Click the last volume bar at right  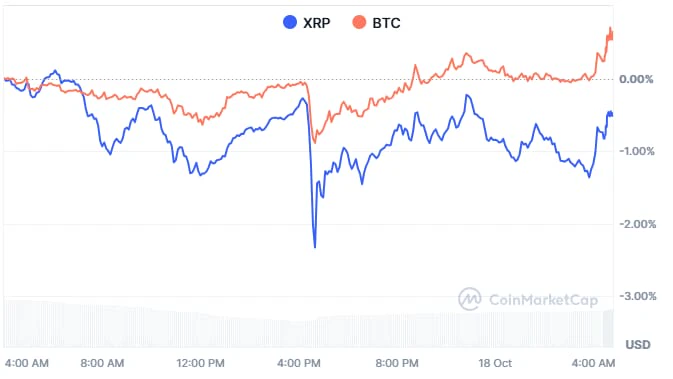point(608,328)
